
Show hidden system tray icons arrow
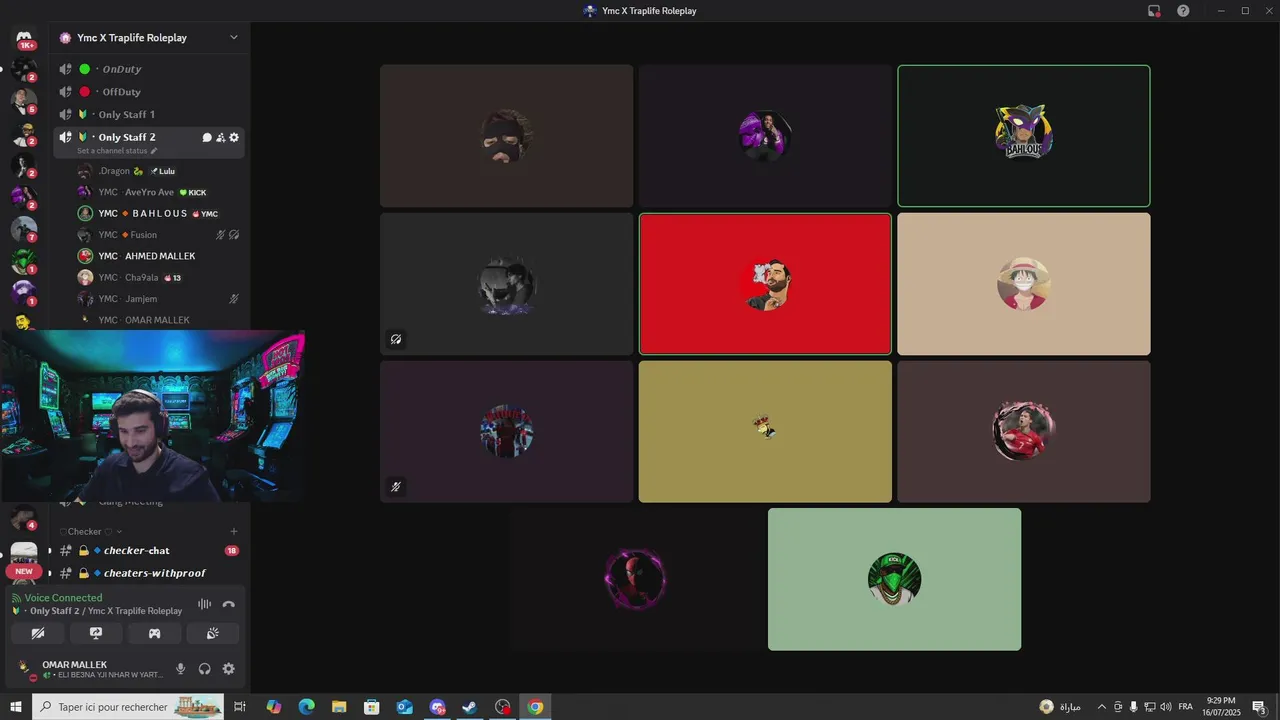click(1102, 707)
